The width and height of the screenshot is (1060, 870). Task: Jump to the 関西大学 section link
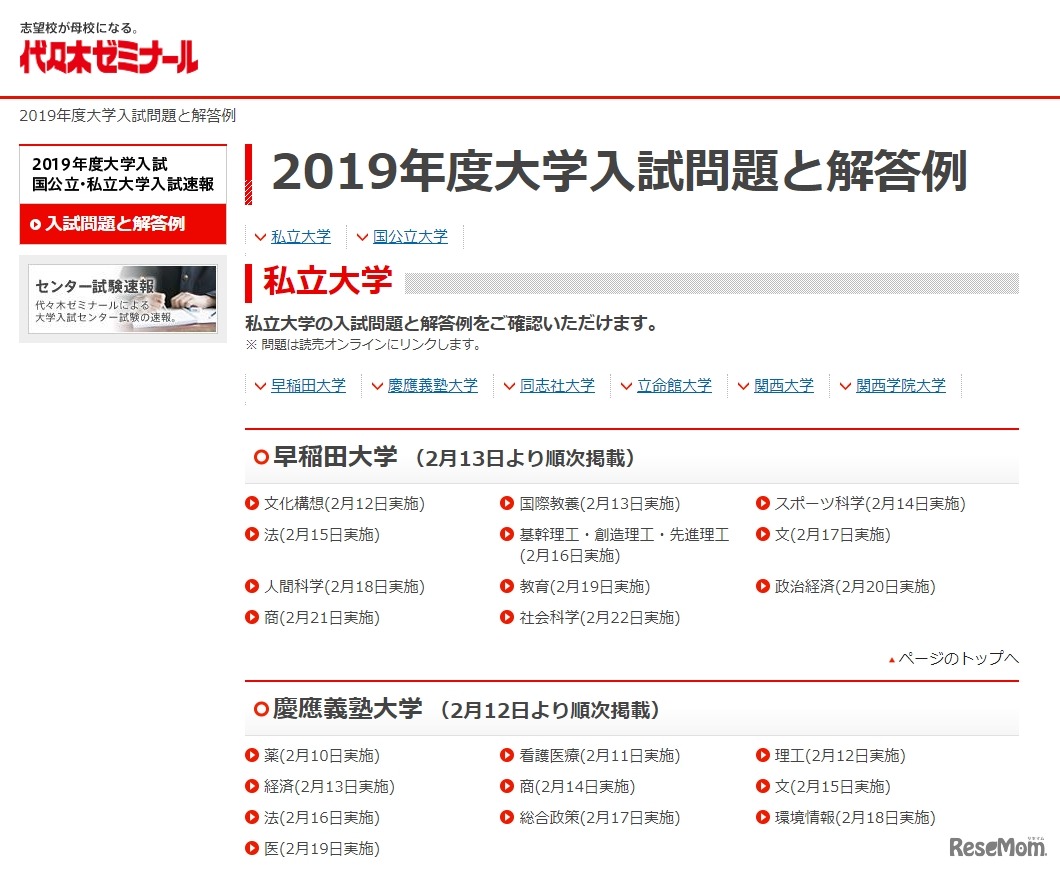pos(784,386)
